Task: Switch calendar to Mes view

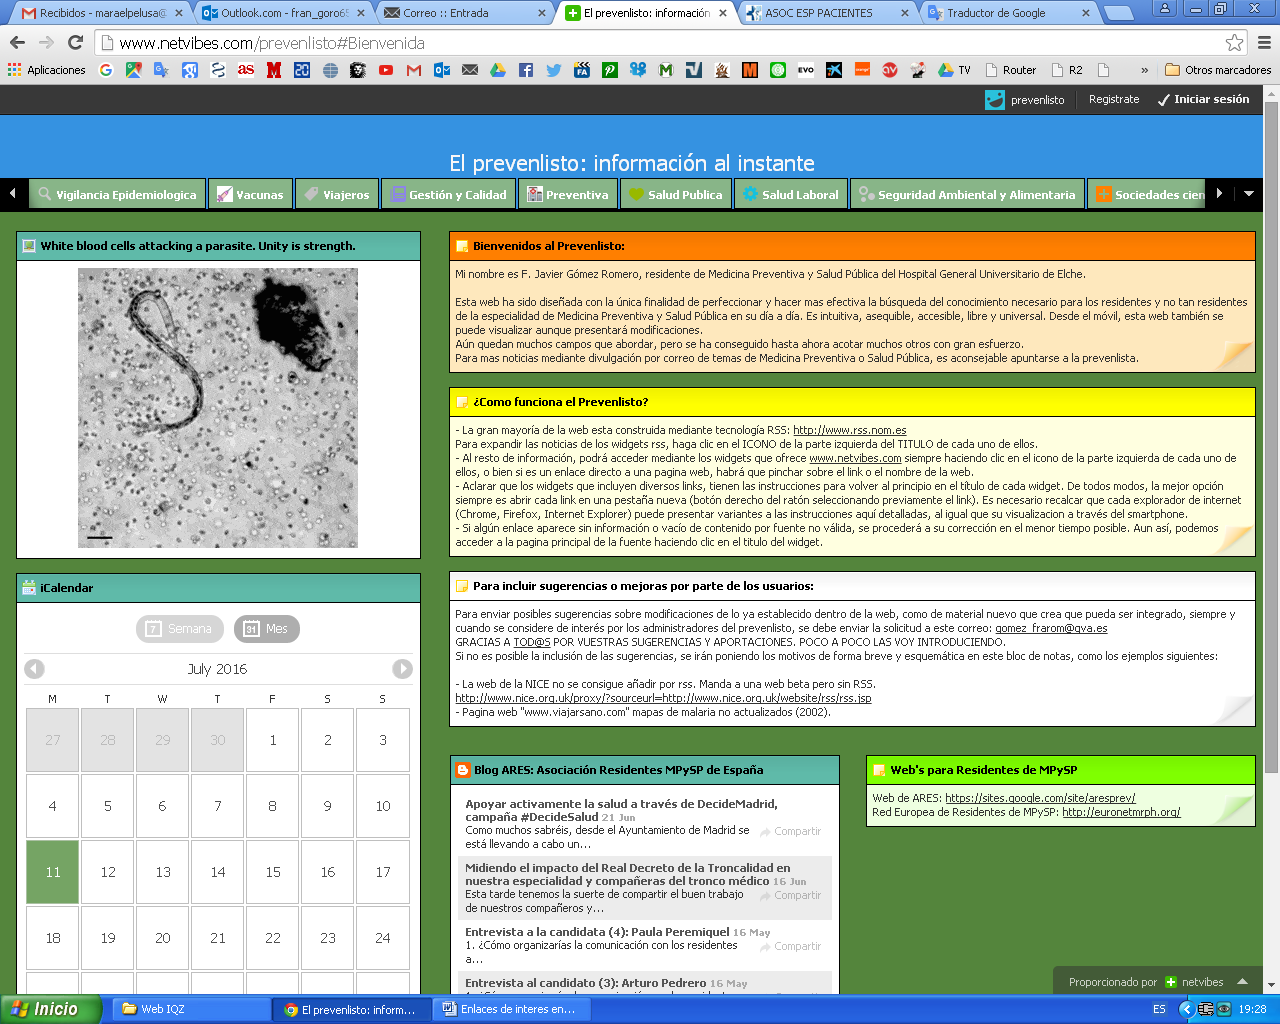Action: [x=266, y=629]
